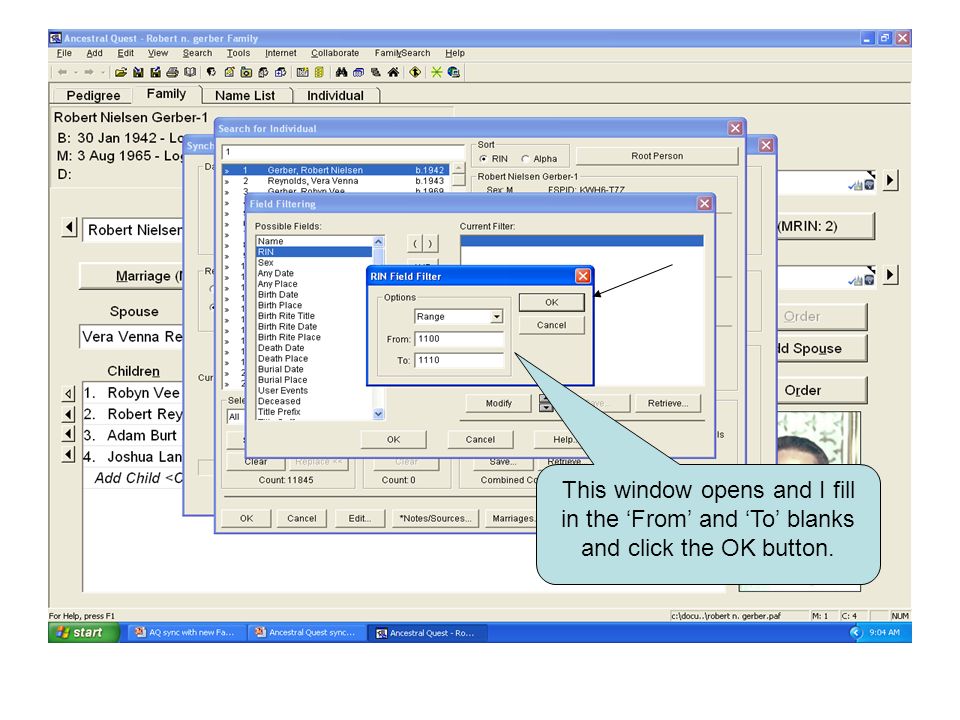
Task: Click the To input field with 1110
Action: click(459, 360)
